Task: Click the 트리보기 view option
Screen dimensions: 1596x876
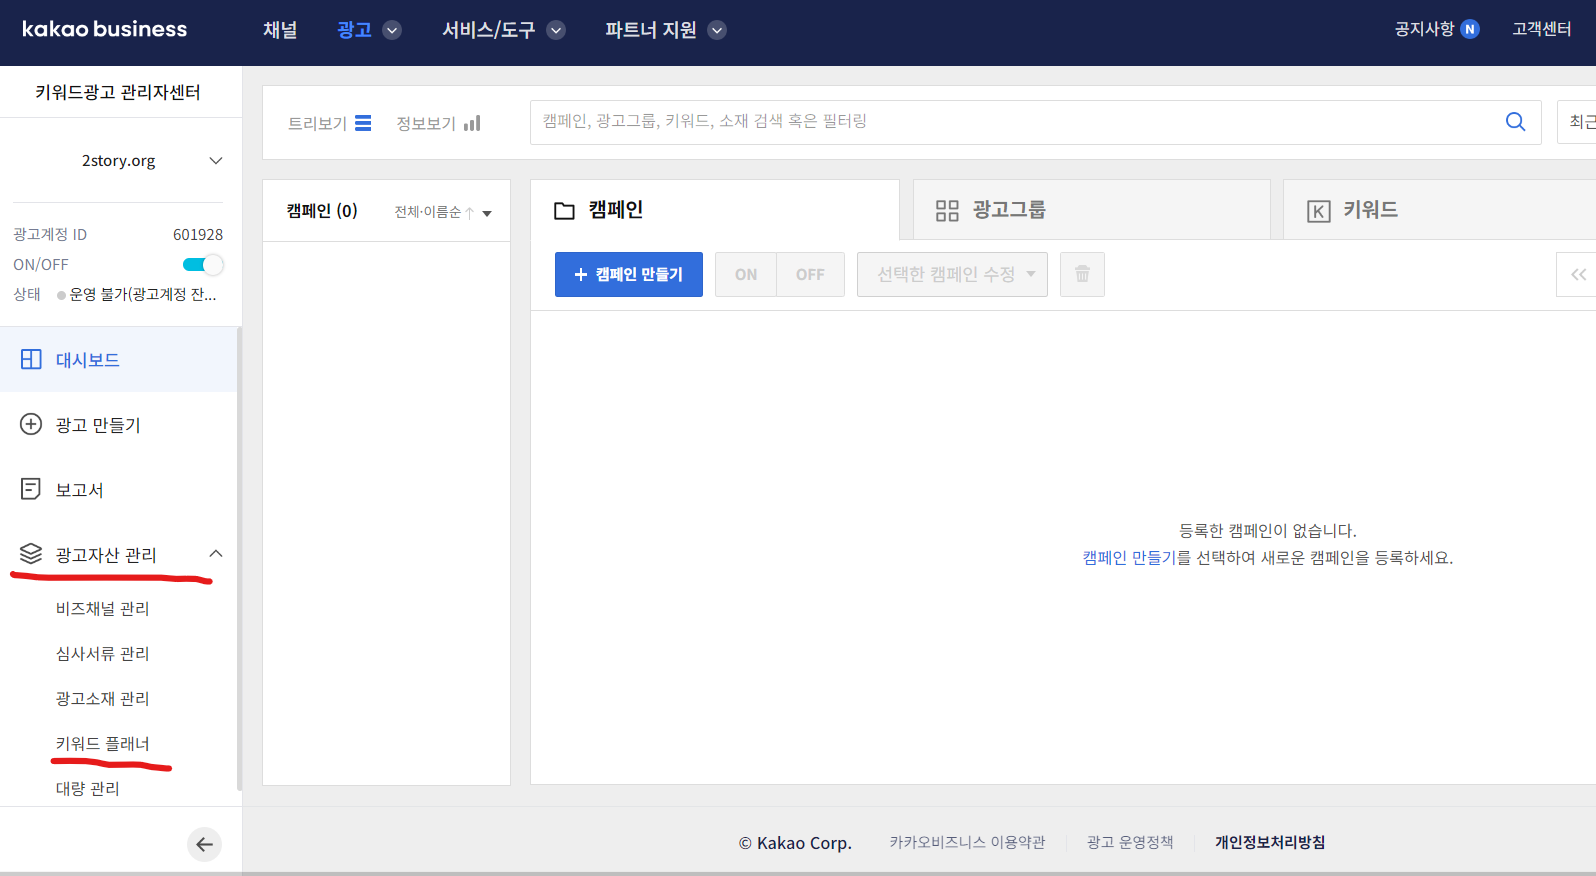Action: (x=329, y=123)
